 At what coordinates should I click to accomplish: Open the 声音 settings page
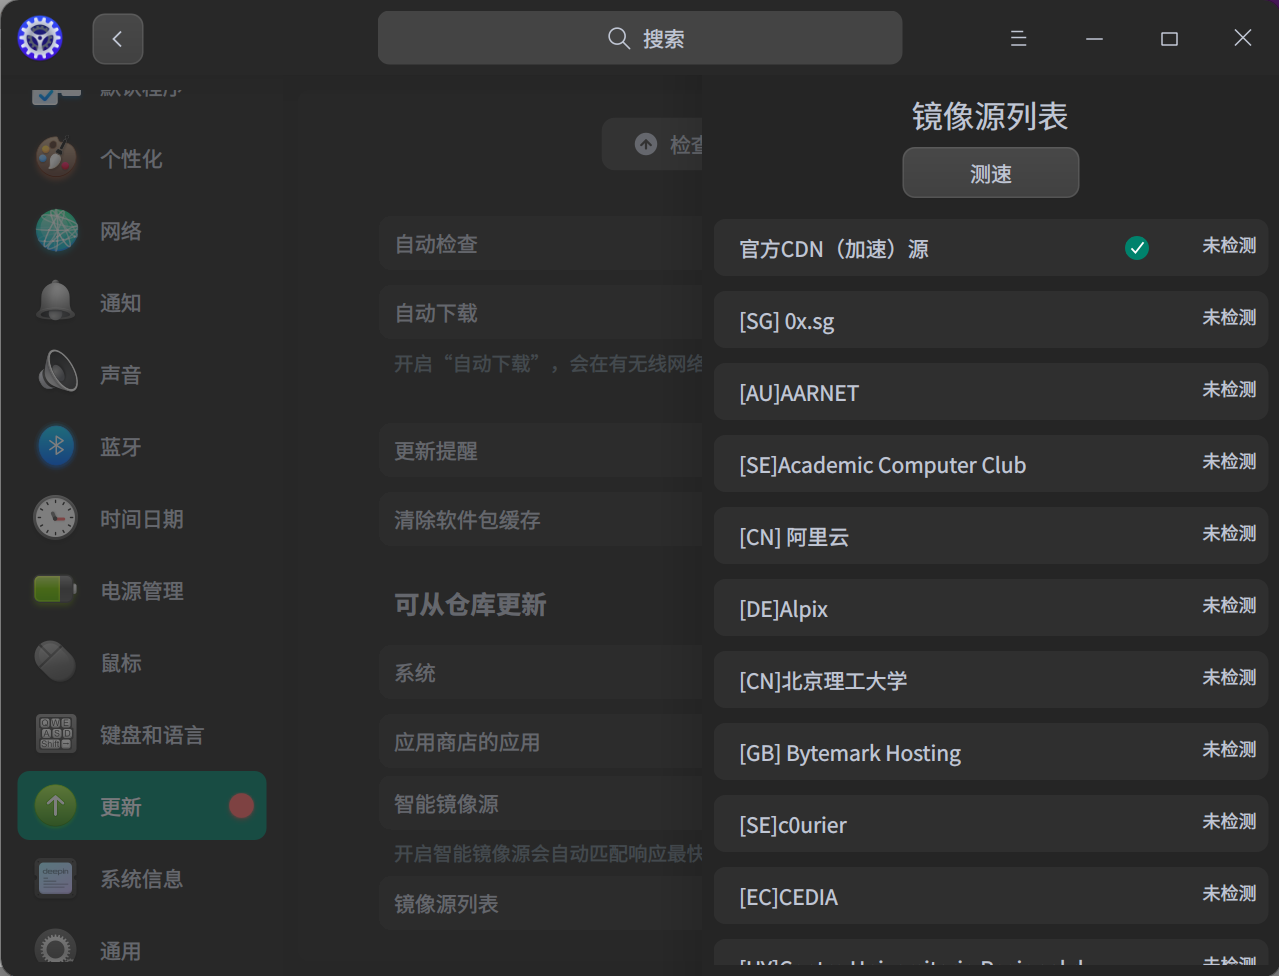coord(142,375)
